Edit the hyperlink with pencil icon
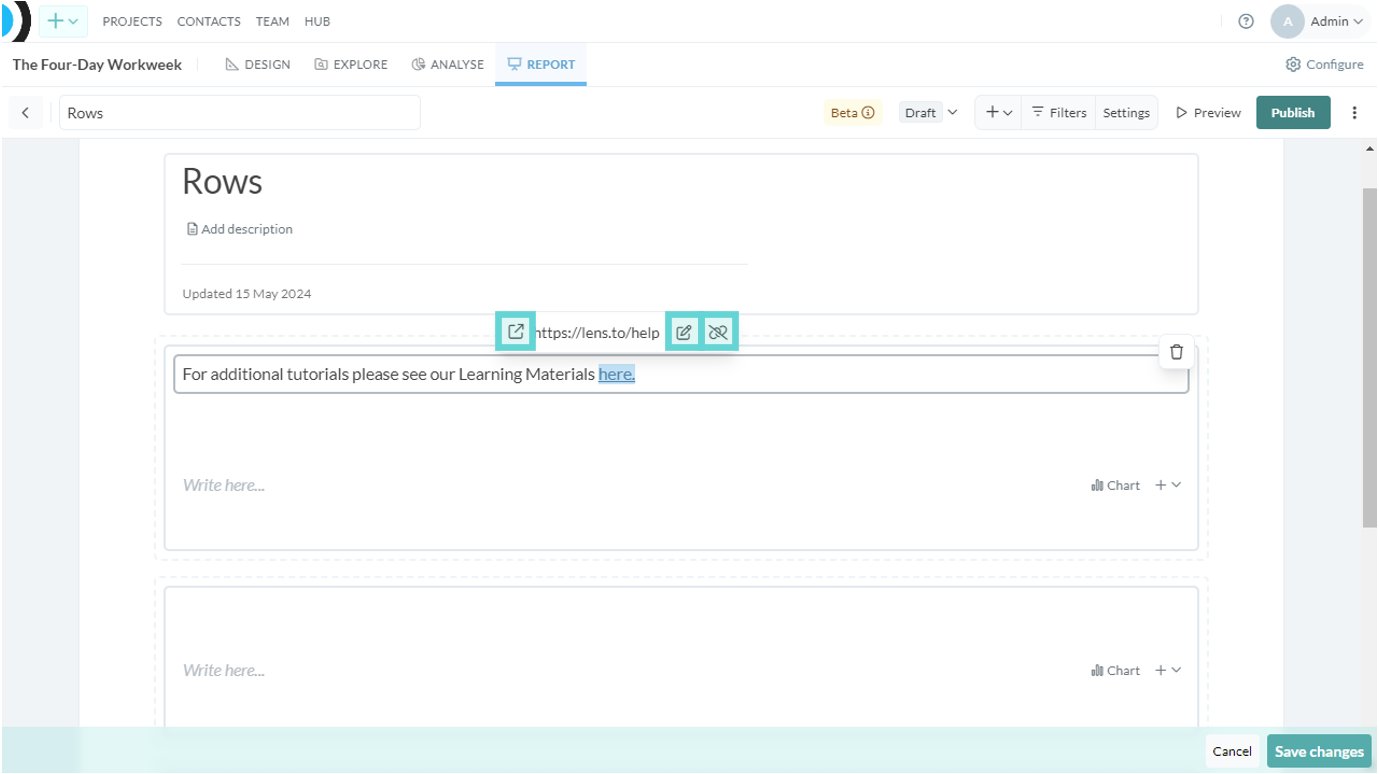Viewport: 1379px width, 774px height. pyautogui.click(x=684, y=333)
